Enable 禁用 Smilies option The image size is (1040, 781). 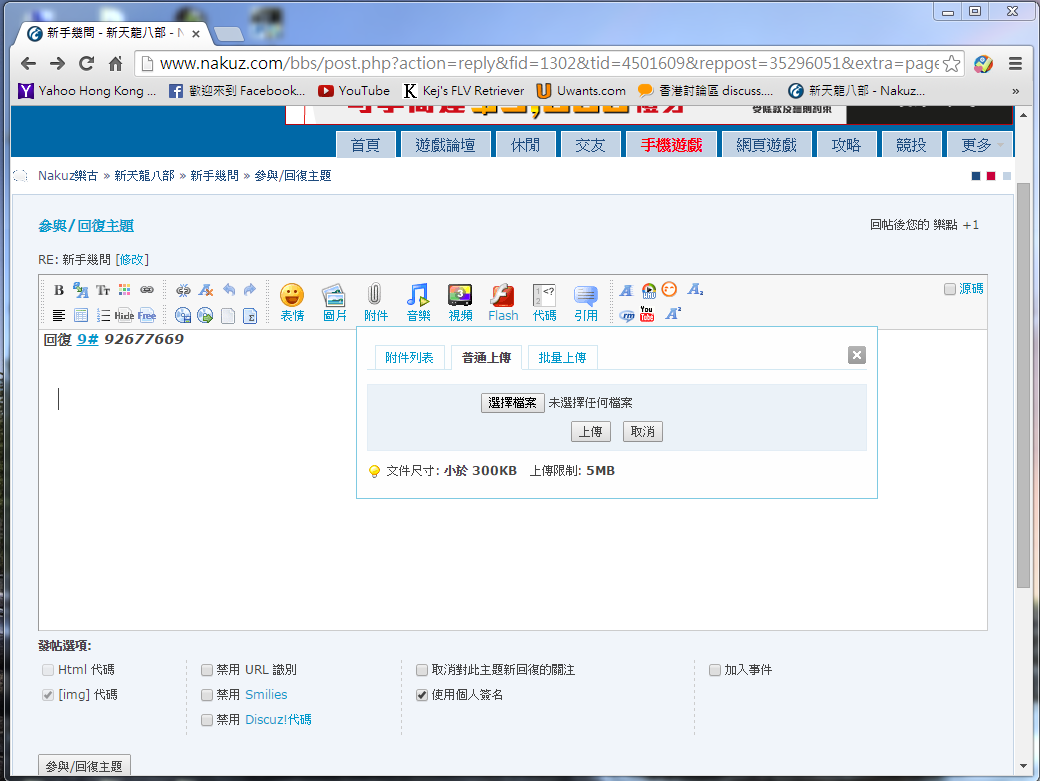pyautogui.click(x=207, y=695)
